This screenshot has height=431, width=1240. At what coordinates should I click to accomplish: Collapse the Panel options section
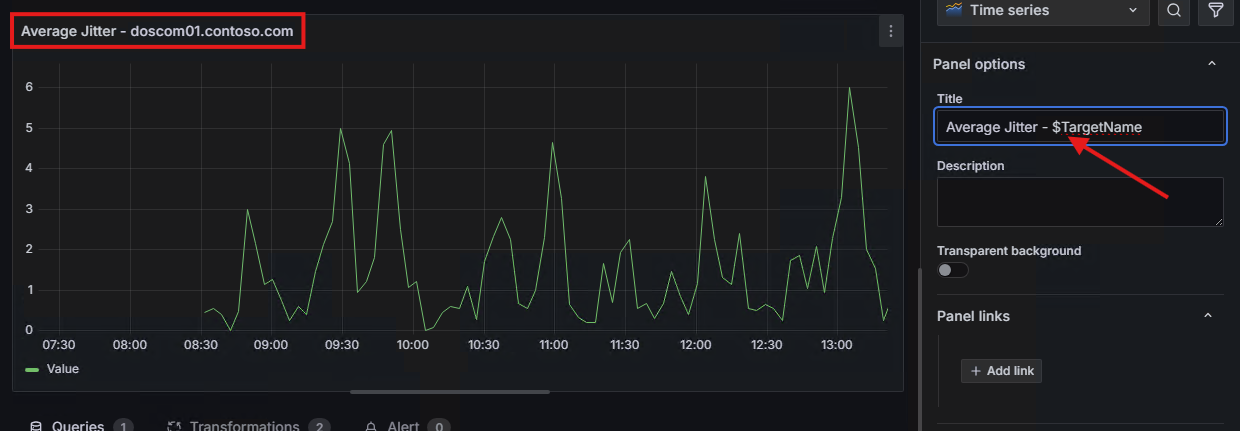point(1212,64)
